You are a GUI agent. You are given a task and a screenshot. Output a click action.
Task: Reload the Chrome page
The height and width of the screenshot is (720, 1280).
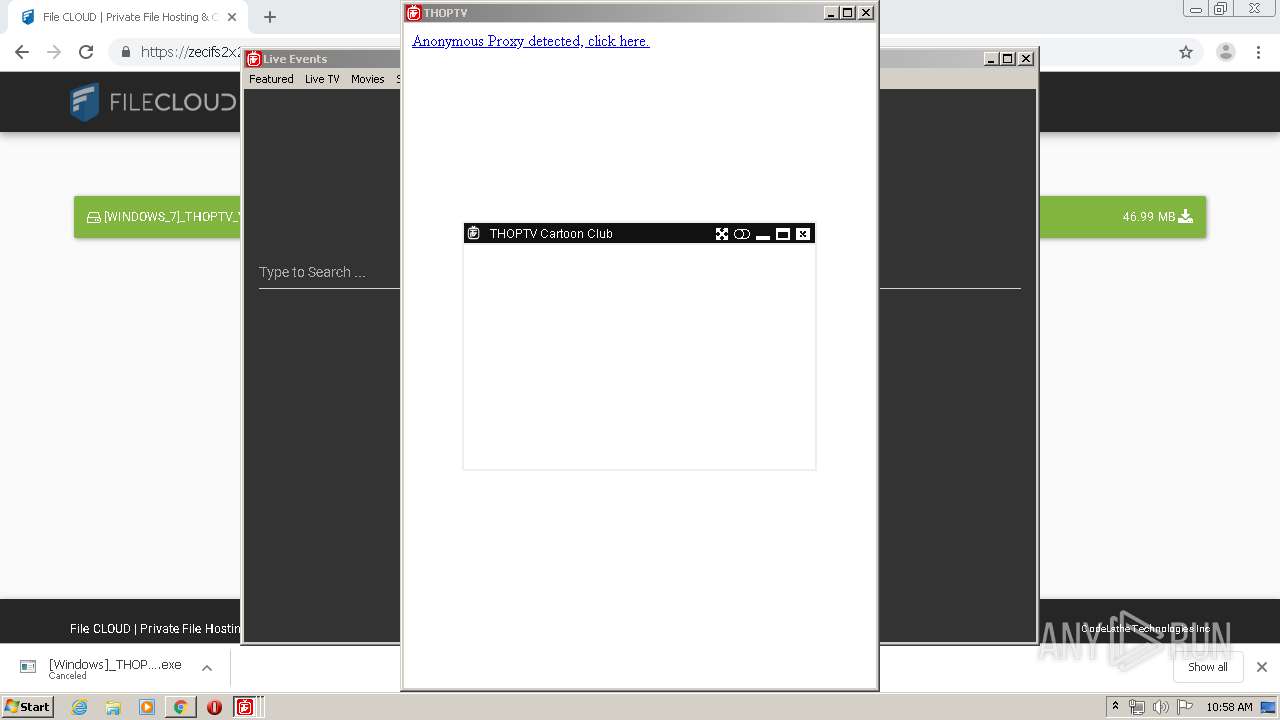86,52
